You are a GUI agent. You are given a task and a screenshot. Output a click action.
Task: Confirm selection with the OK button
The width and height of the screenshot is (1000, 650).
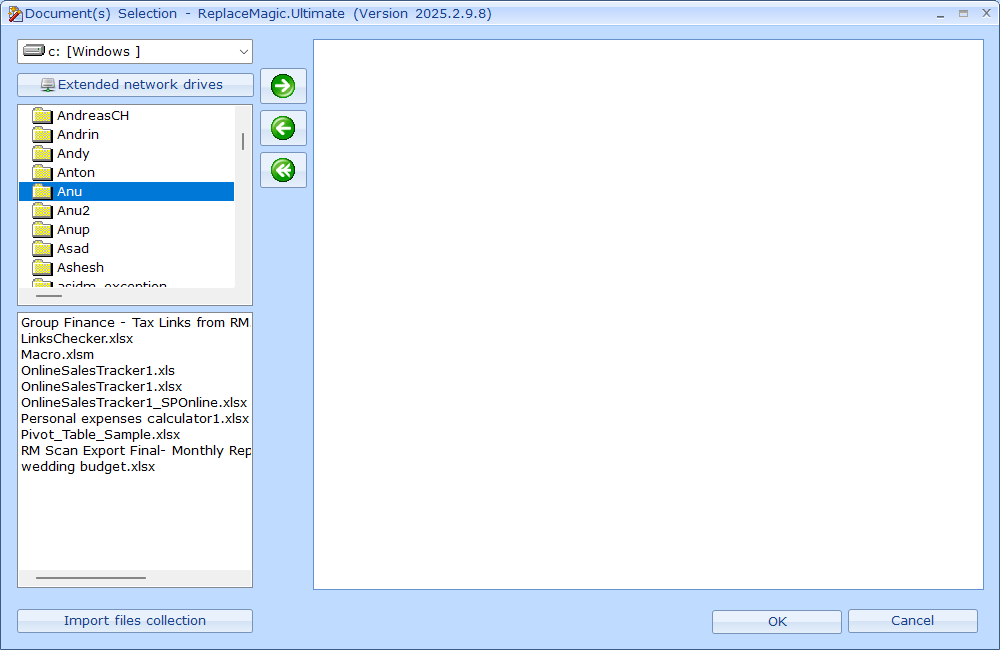(x=777, y=622)
